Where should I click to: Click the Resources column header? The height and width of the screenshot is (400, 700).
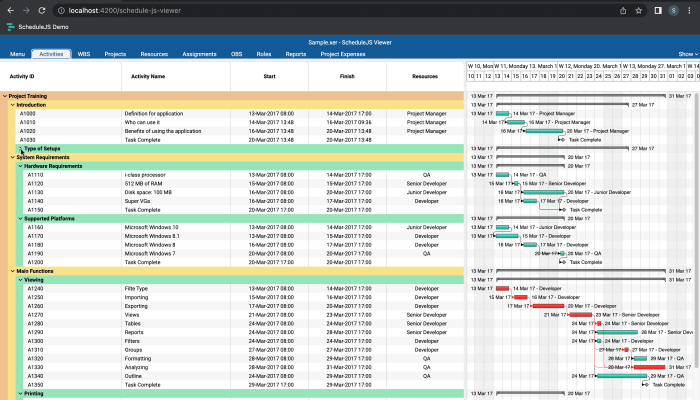point(425,76)
